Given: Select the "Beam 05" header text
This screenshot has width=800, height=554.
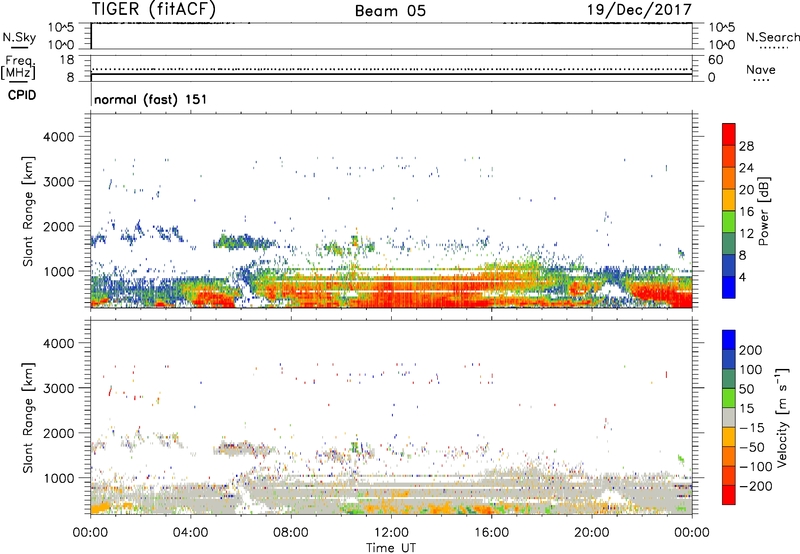Looking at the screenshot, I should (x=390, y=11).
